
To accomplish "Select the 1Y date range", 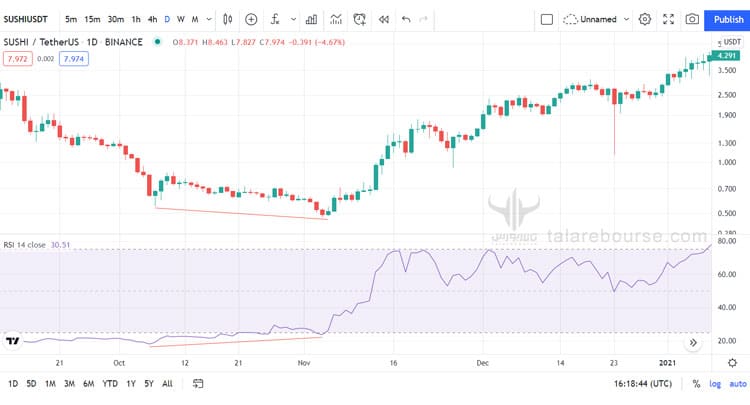I will 131,383.
